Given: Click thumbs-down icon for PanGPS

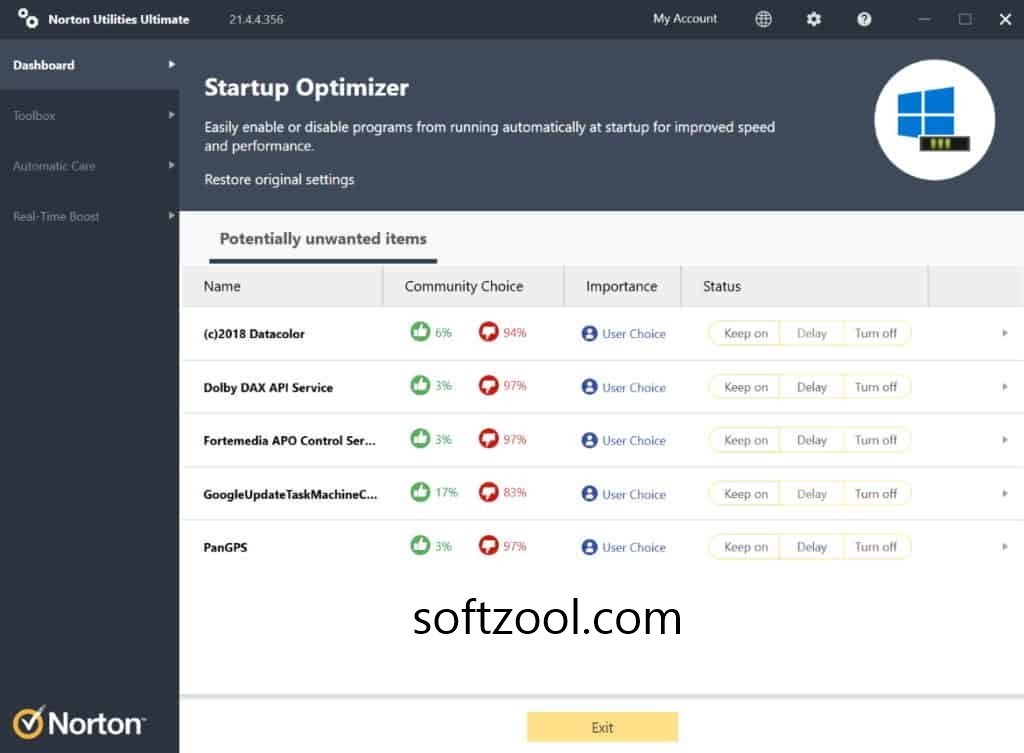Looking at the screenshot, I should click(488, 546).
